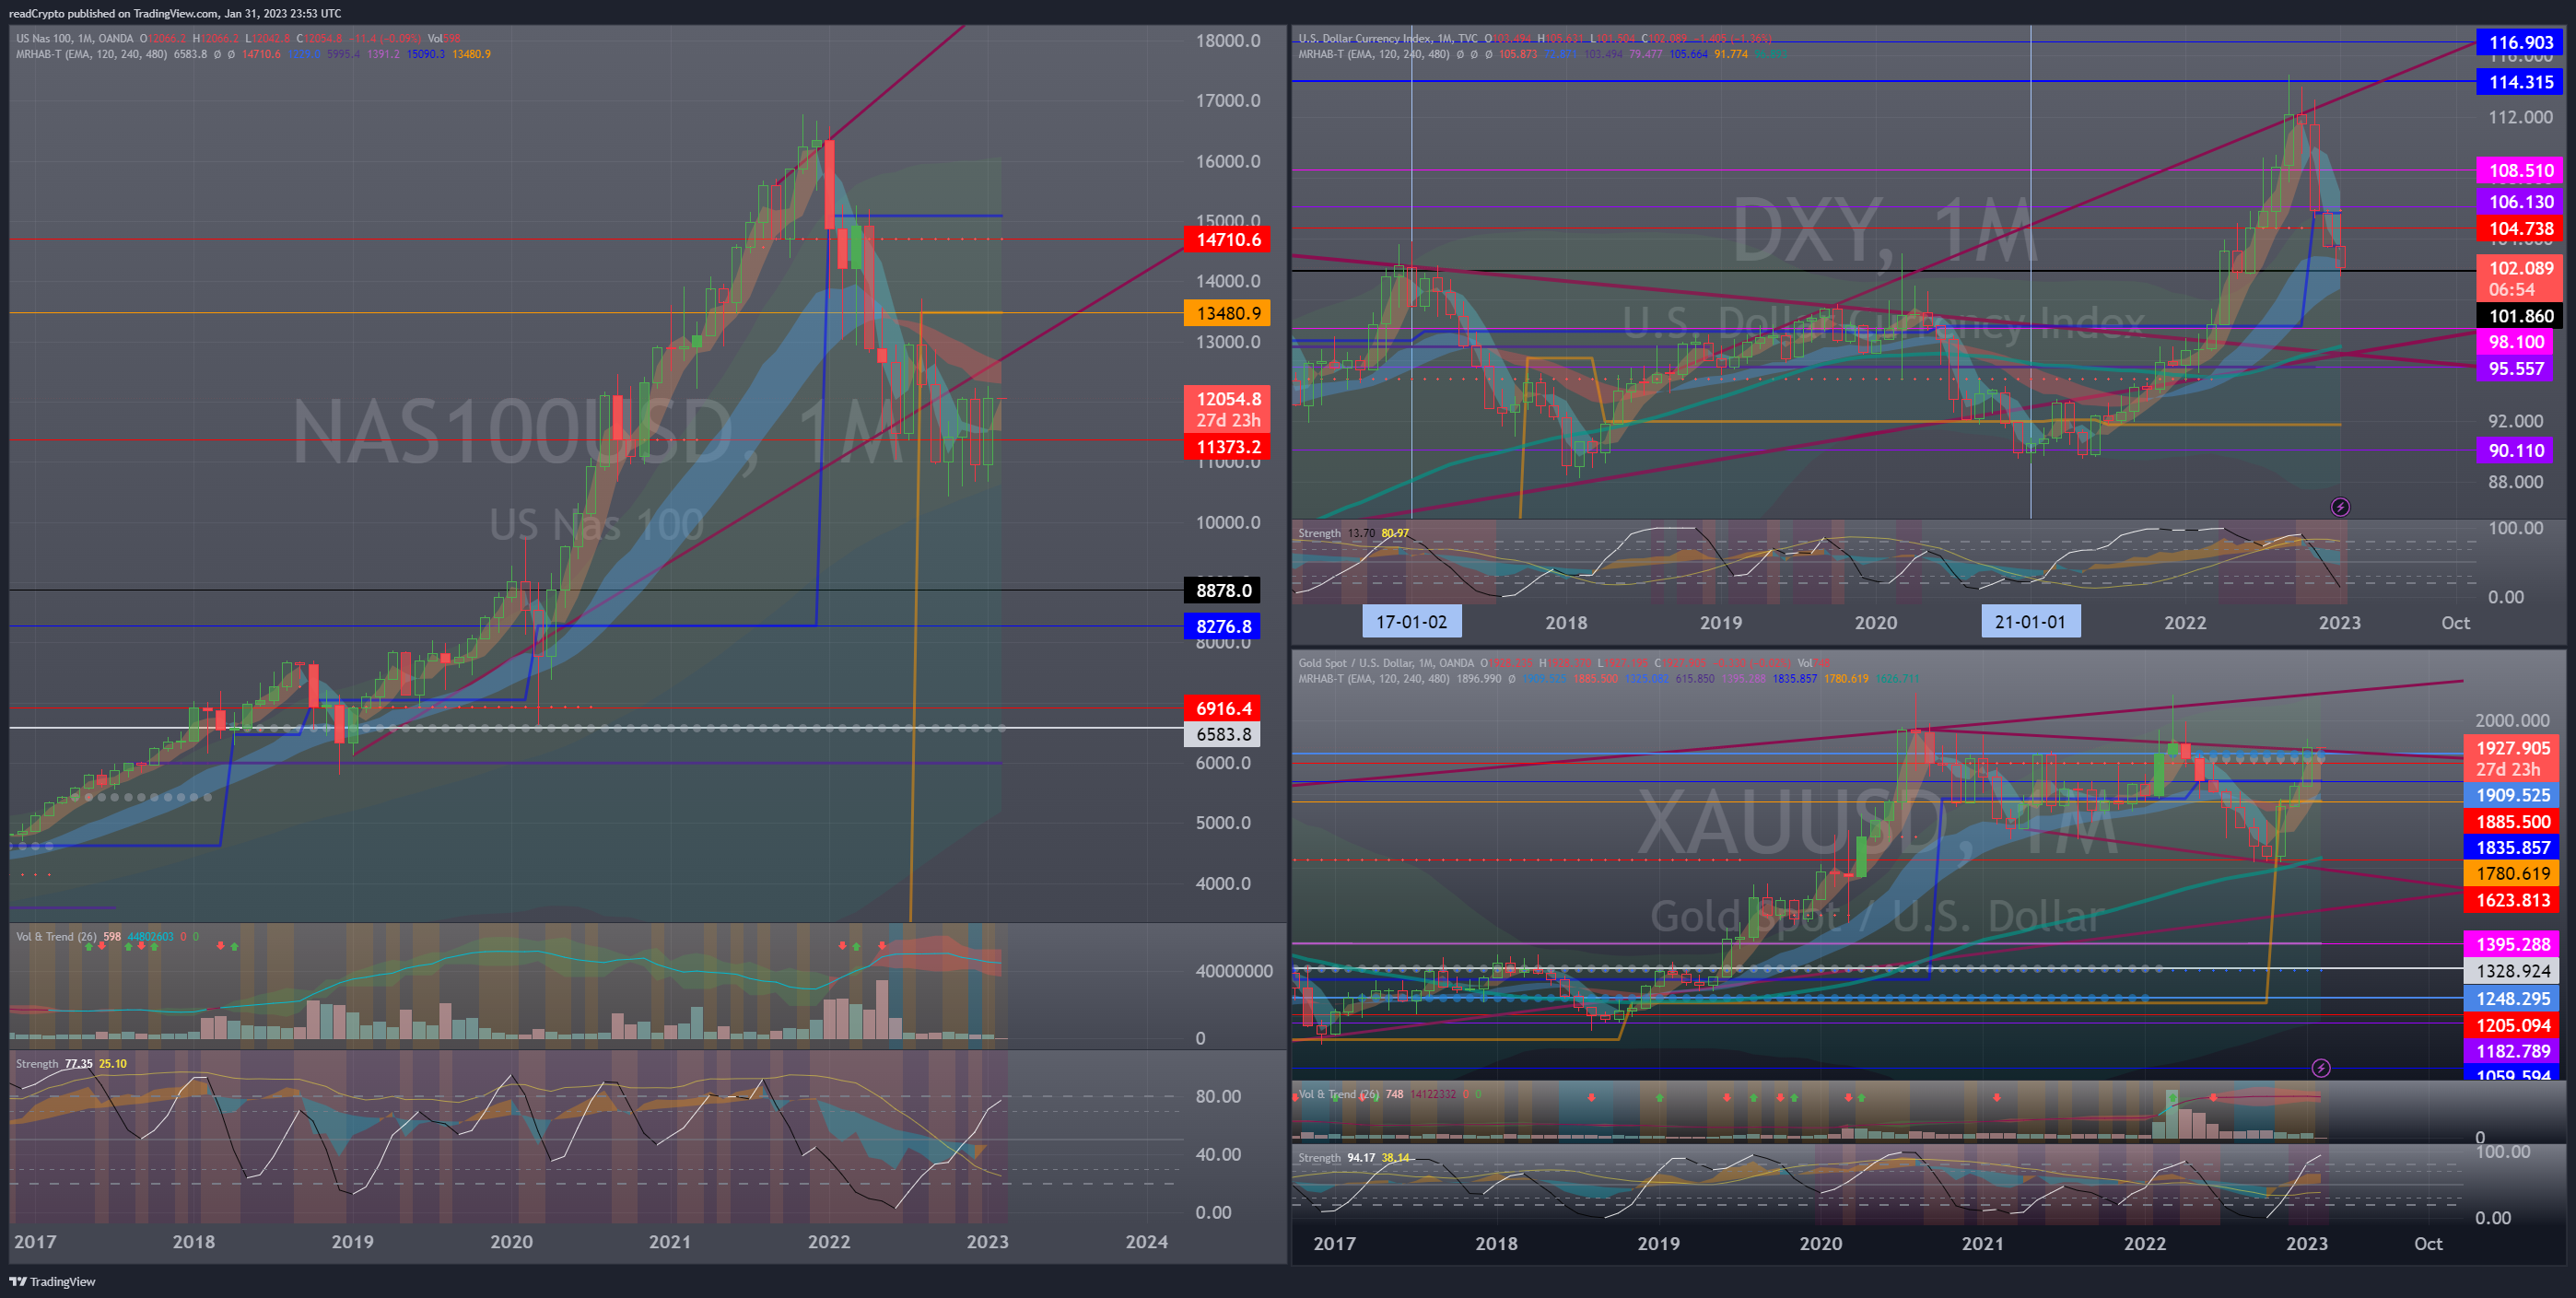
Task: Click the MRHAB-T indicator legend on the Nasdaq chart
Action: coord(91,54)
